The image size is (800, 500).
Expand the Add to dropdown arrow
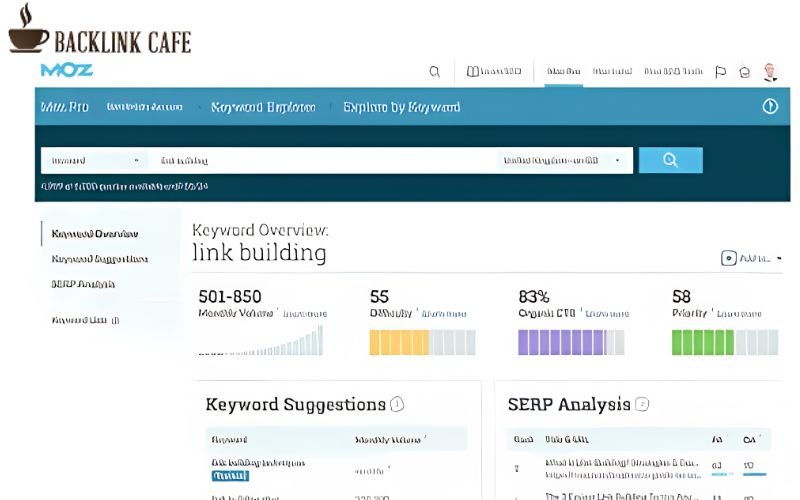pyautogui.click(x=779, y=258)
